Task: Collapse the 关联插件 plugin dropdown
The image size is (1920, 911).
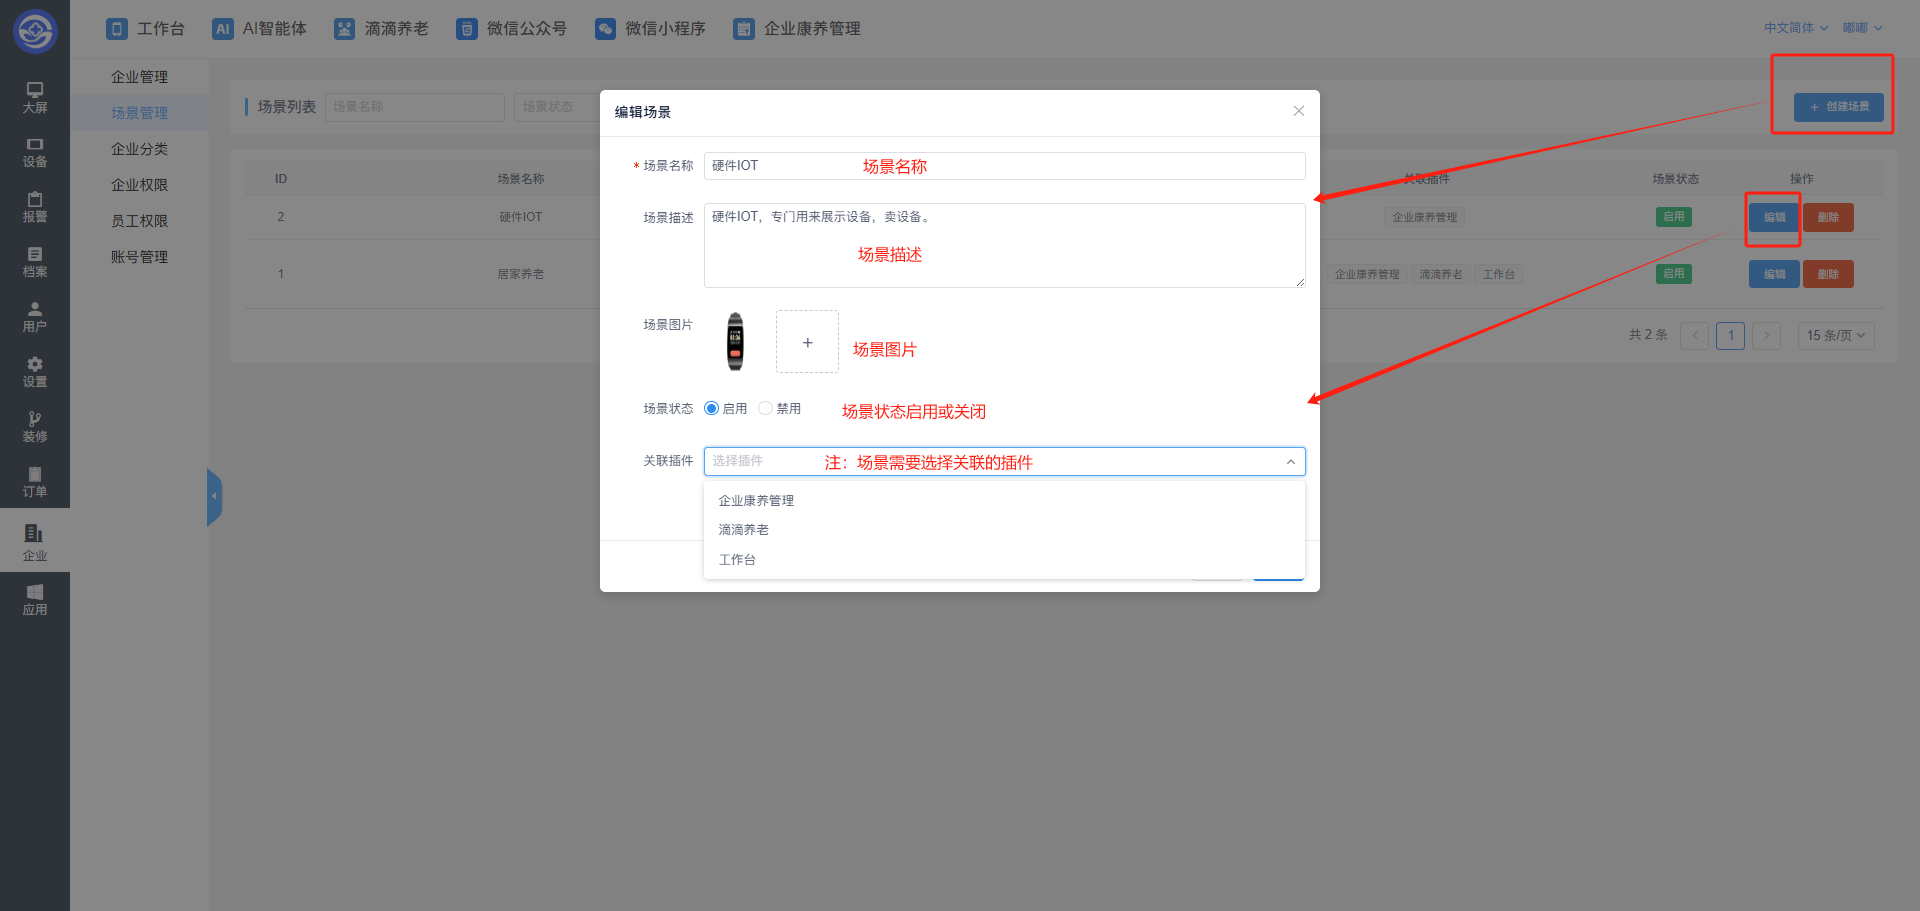Action: [1290, 461]
